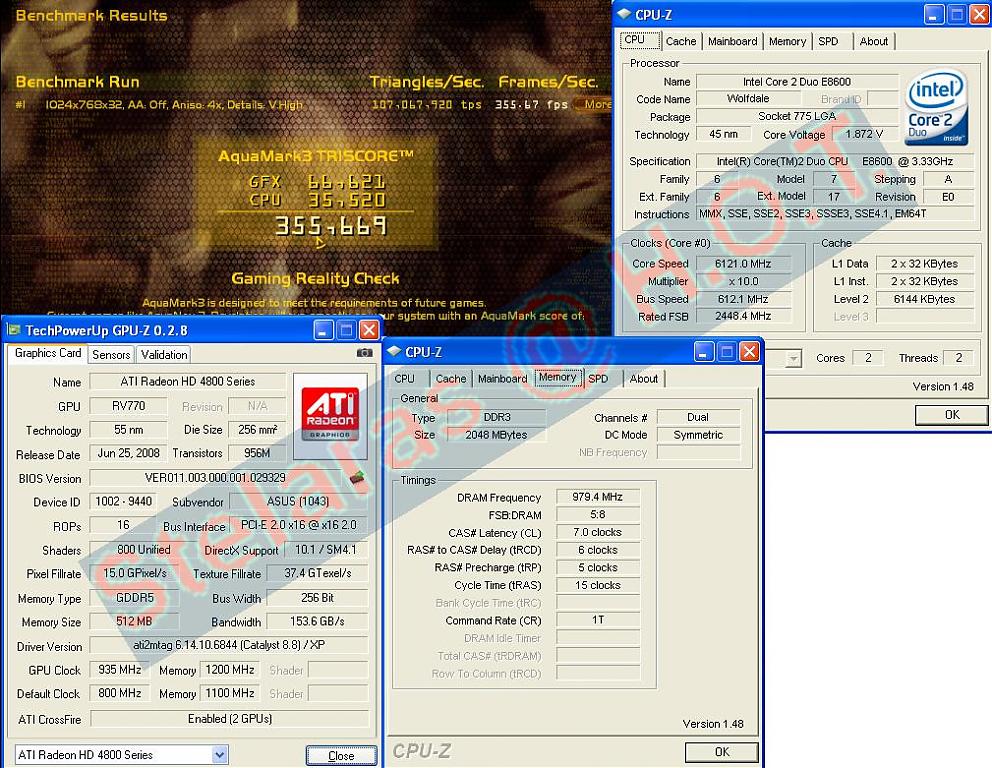Open the Mainboard tab in the CPU-Z Memory window

(503, 379)
